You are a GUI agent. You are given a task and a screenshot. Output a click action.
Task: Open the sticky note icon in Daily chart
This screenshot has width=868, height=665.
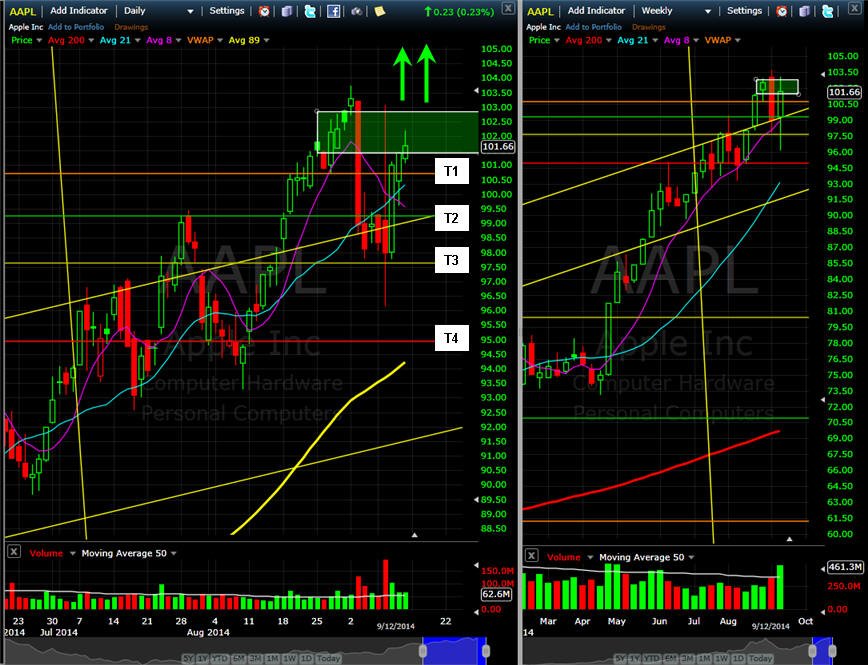(380, 11)
